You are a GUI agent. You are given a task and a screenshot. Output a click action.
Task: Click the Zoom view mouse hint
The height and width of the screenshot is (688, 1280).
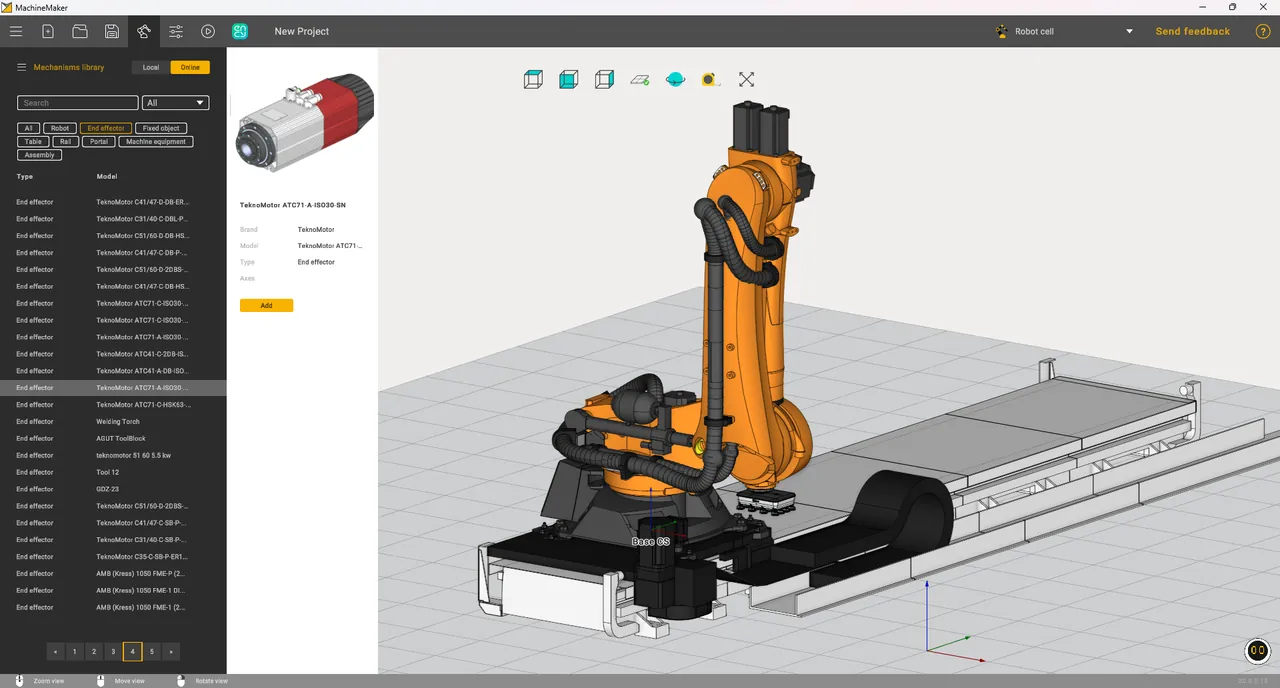(41, 681)
